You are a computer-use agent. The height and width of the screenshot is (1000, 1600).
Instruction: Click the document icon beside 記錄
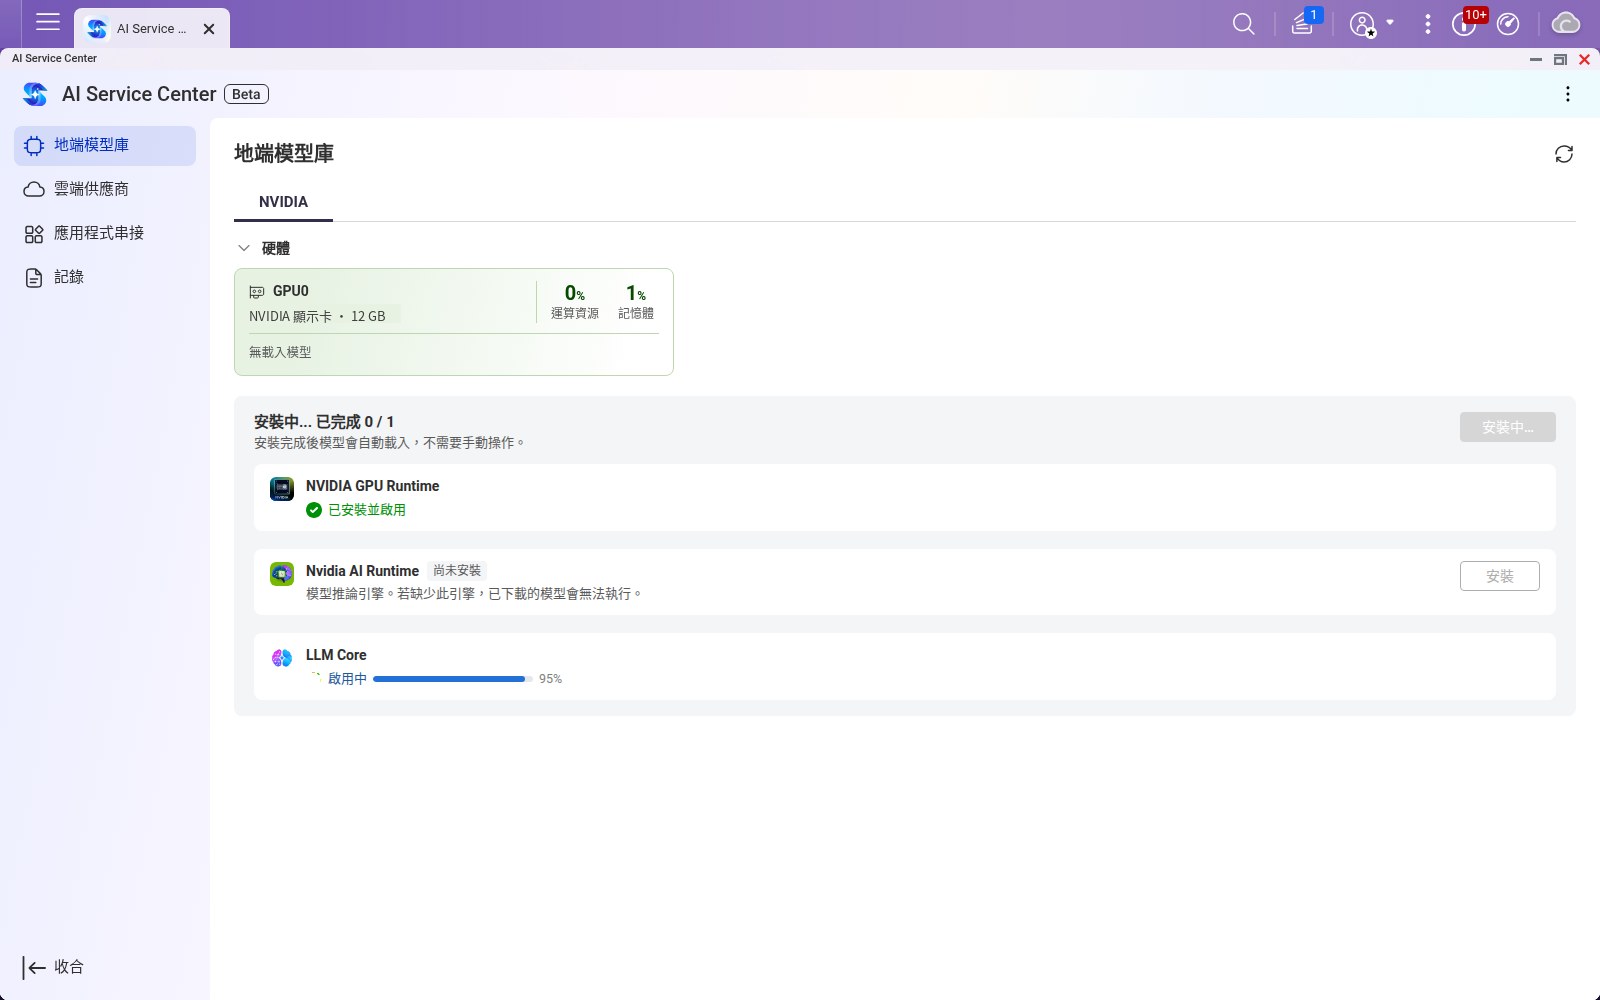click(x=34, y=278)
